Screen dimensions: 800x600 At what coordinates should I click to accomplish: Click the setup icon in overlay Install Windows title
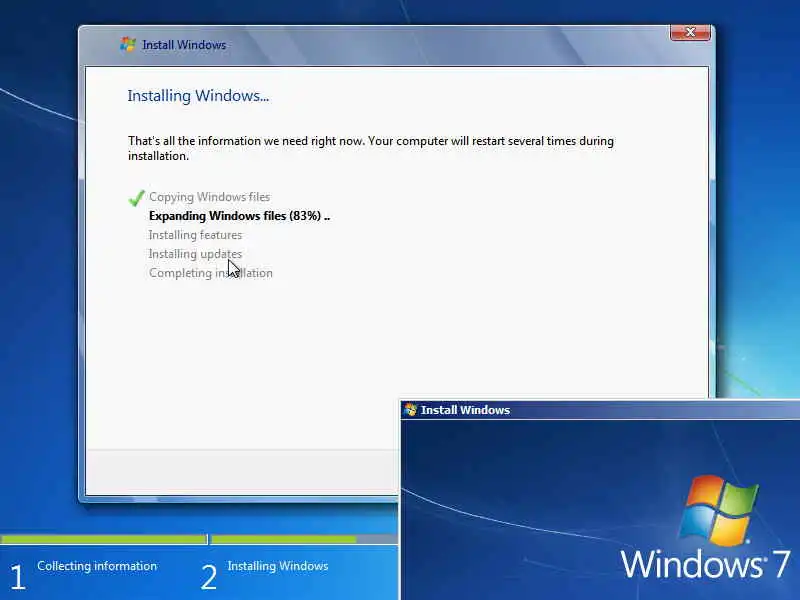[x=410, y=410]
